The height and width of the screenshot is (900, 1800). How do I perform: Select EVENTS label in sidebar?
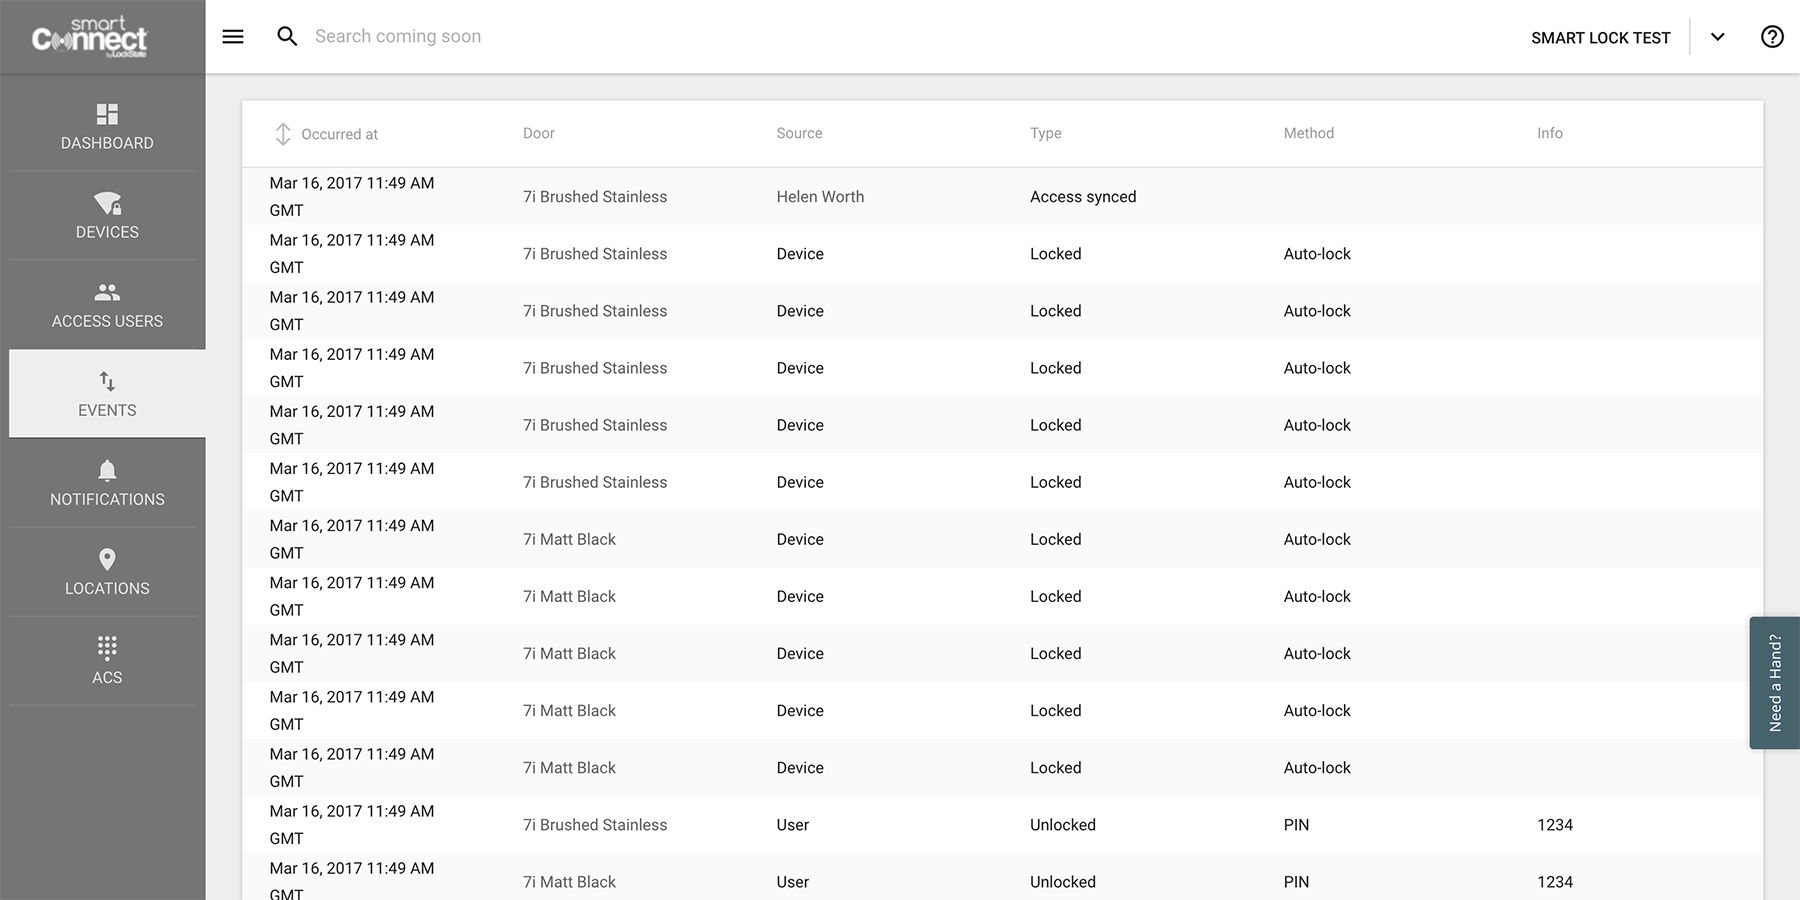click(107, 410)
